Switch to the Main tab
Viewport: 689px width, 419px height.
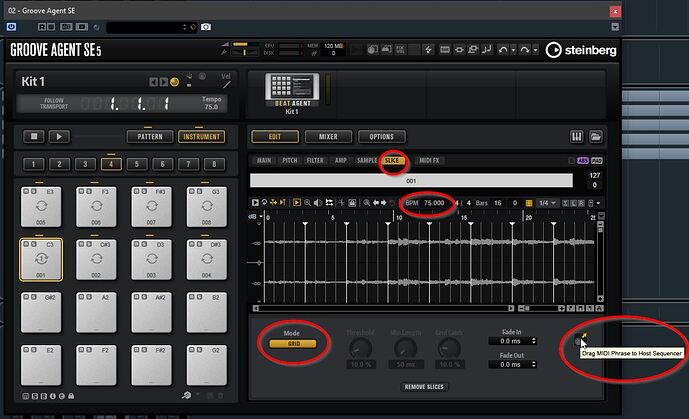coord(264,160)
